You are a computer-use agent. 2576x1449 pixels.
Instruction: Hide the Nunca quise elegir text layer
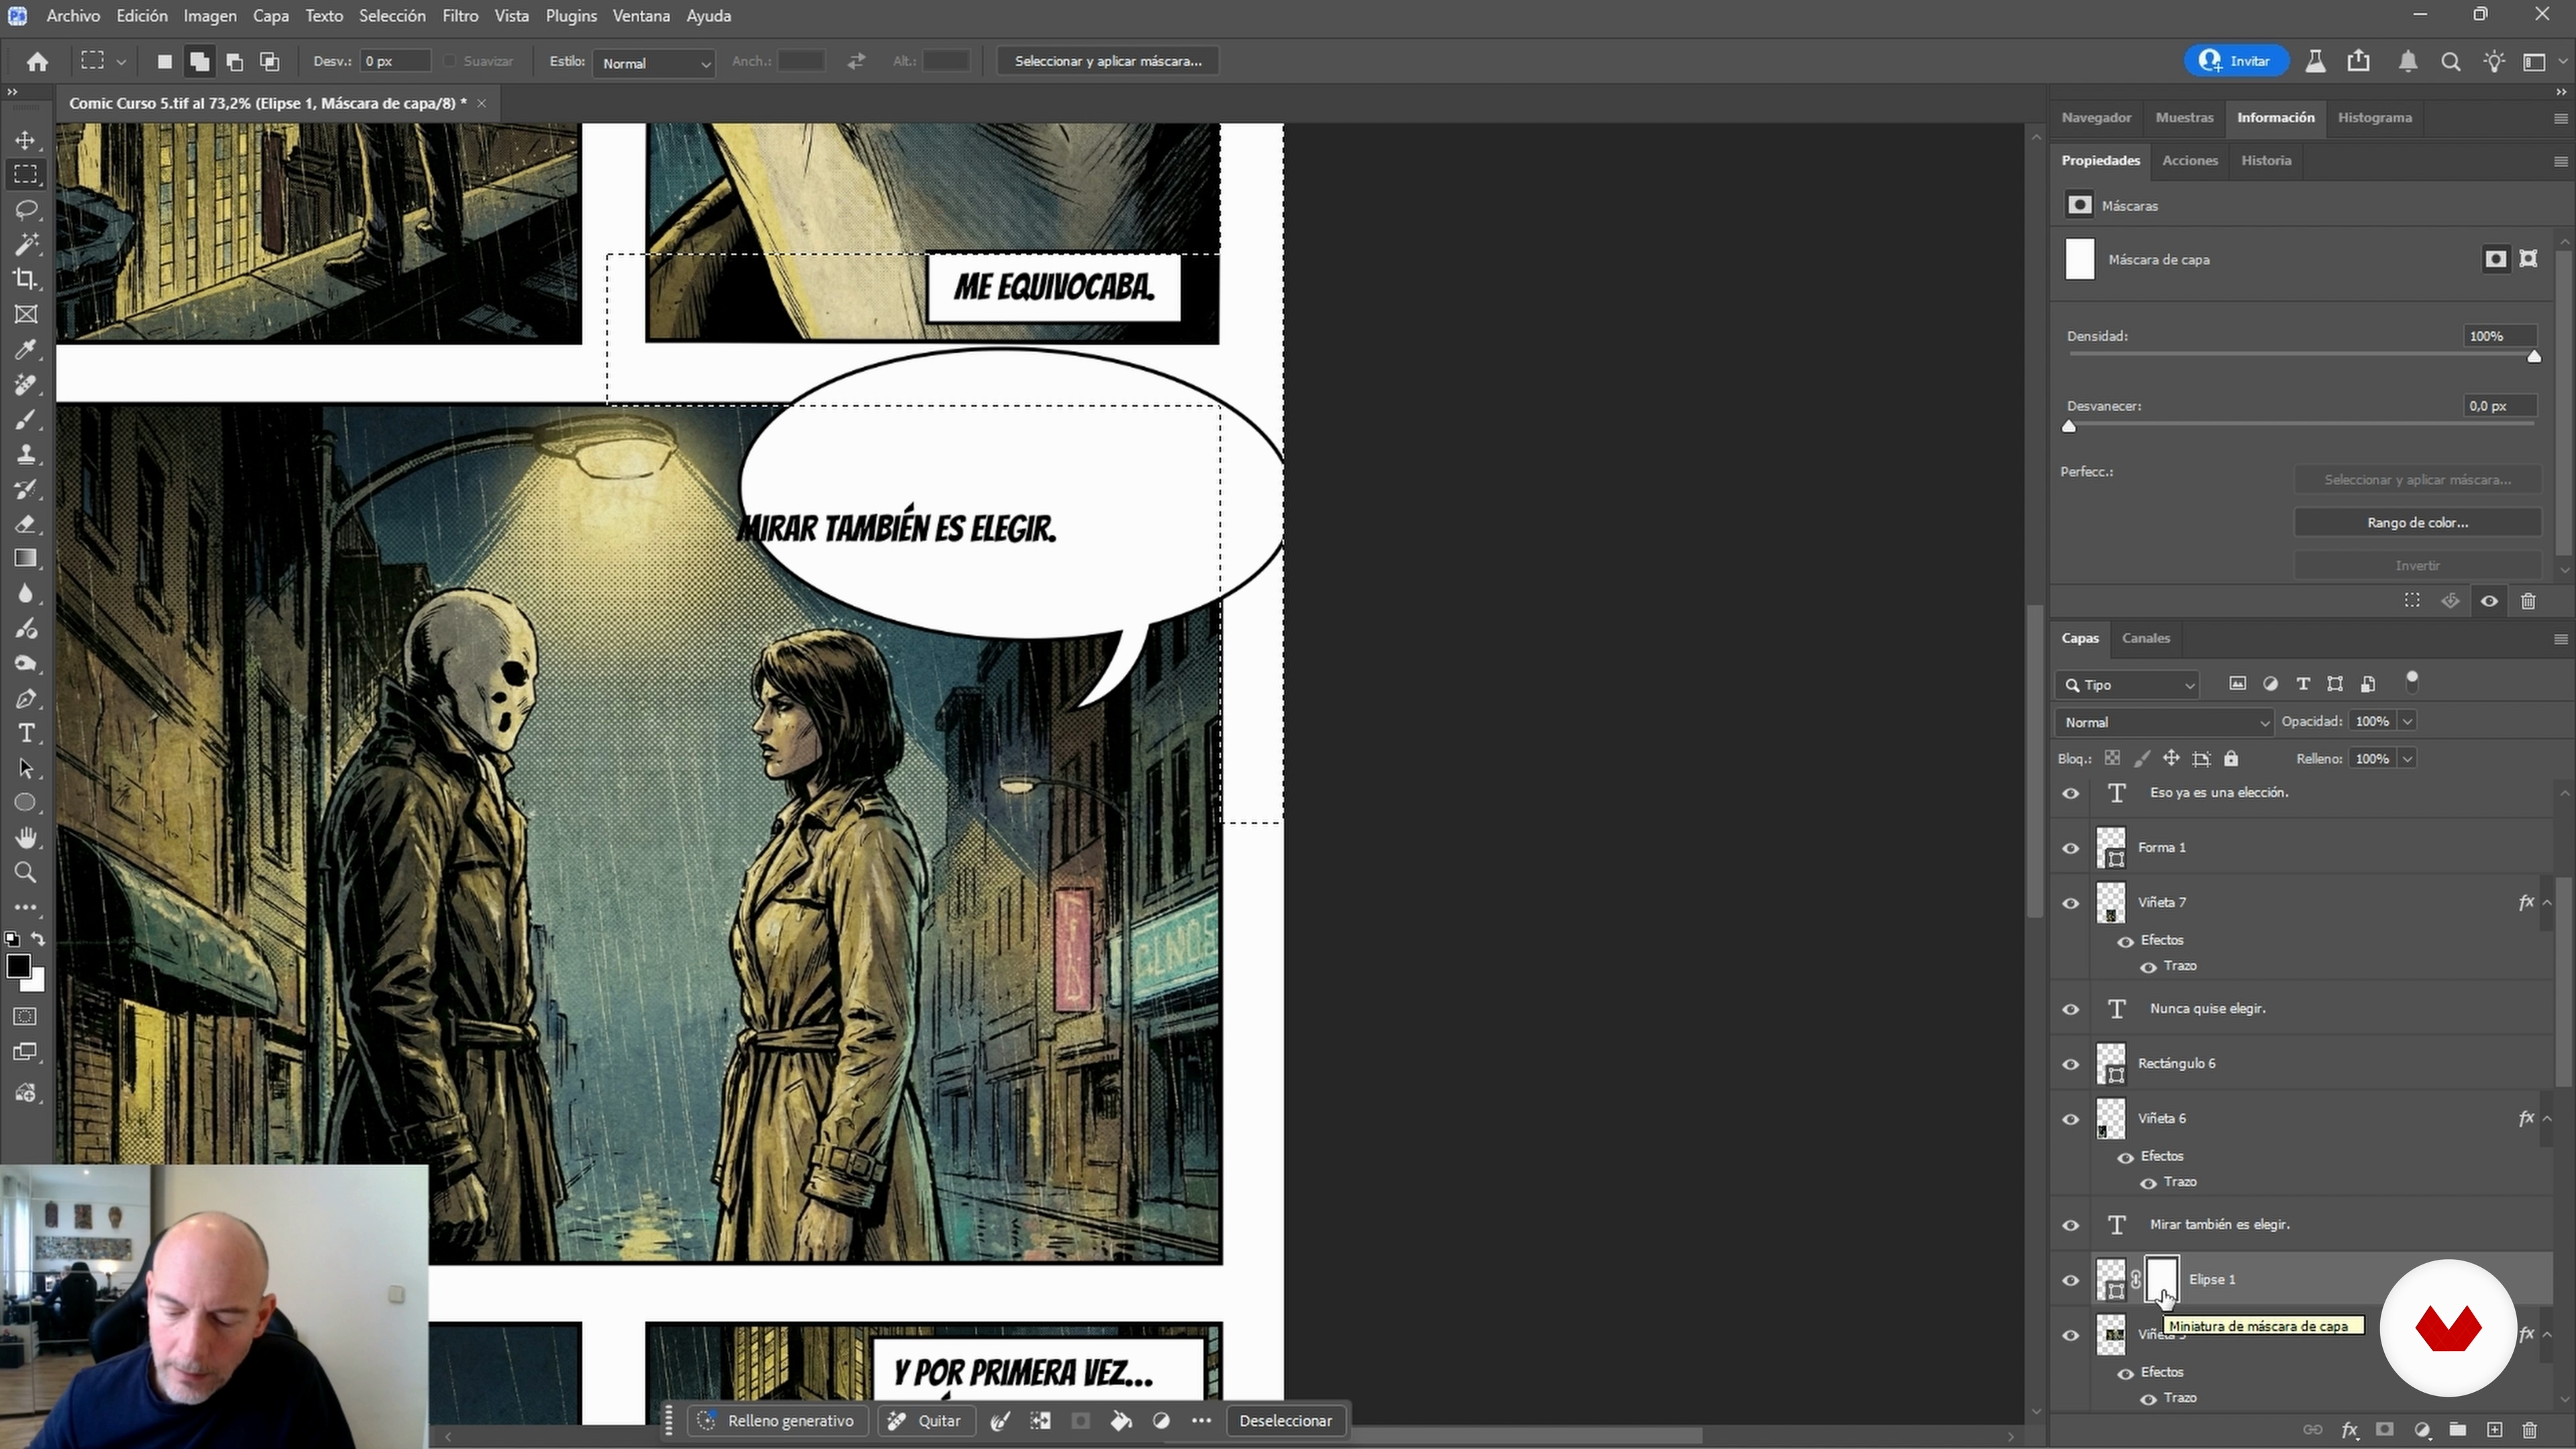(2071, 1009)
